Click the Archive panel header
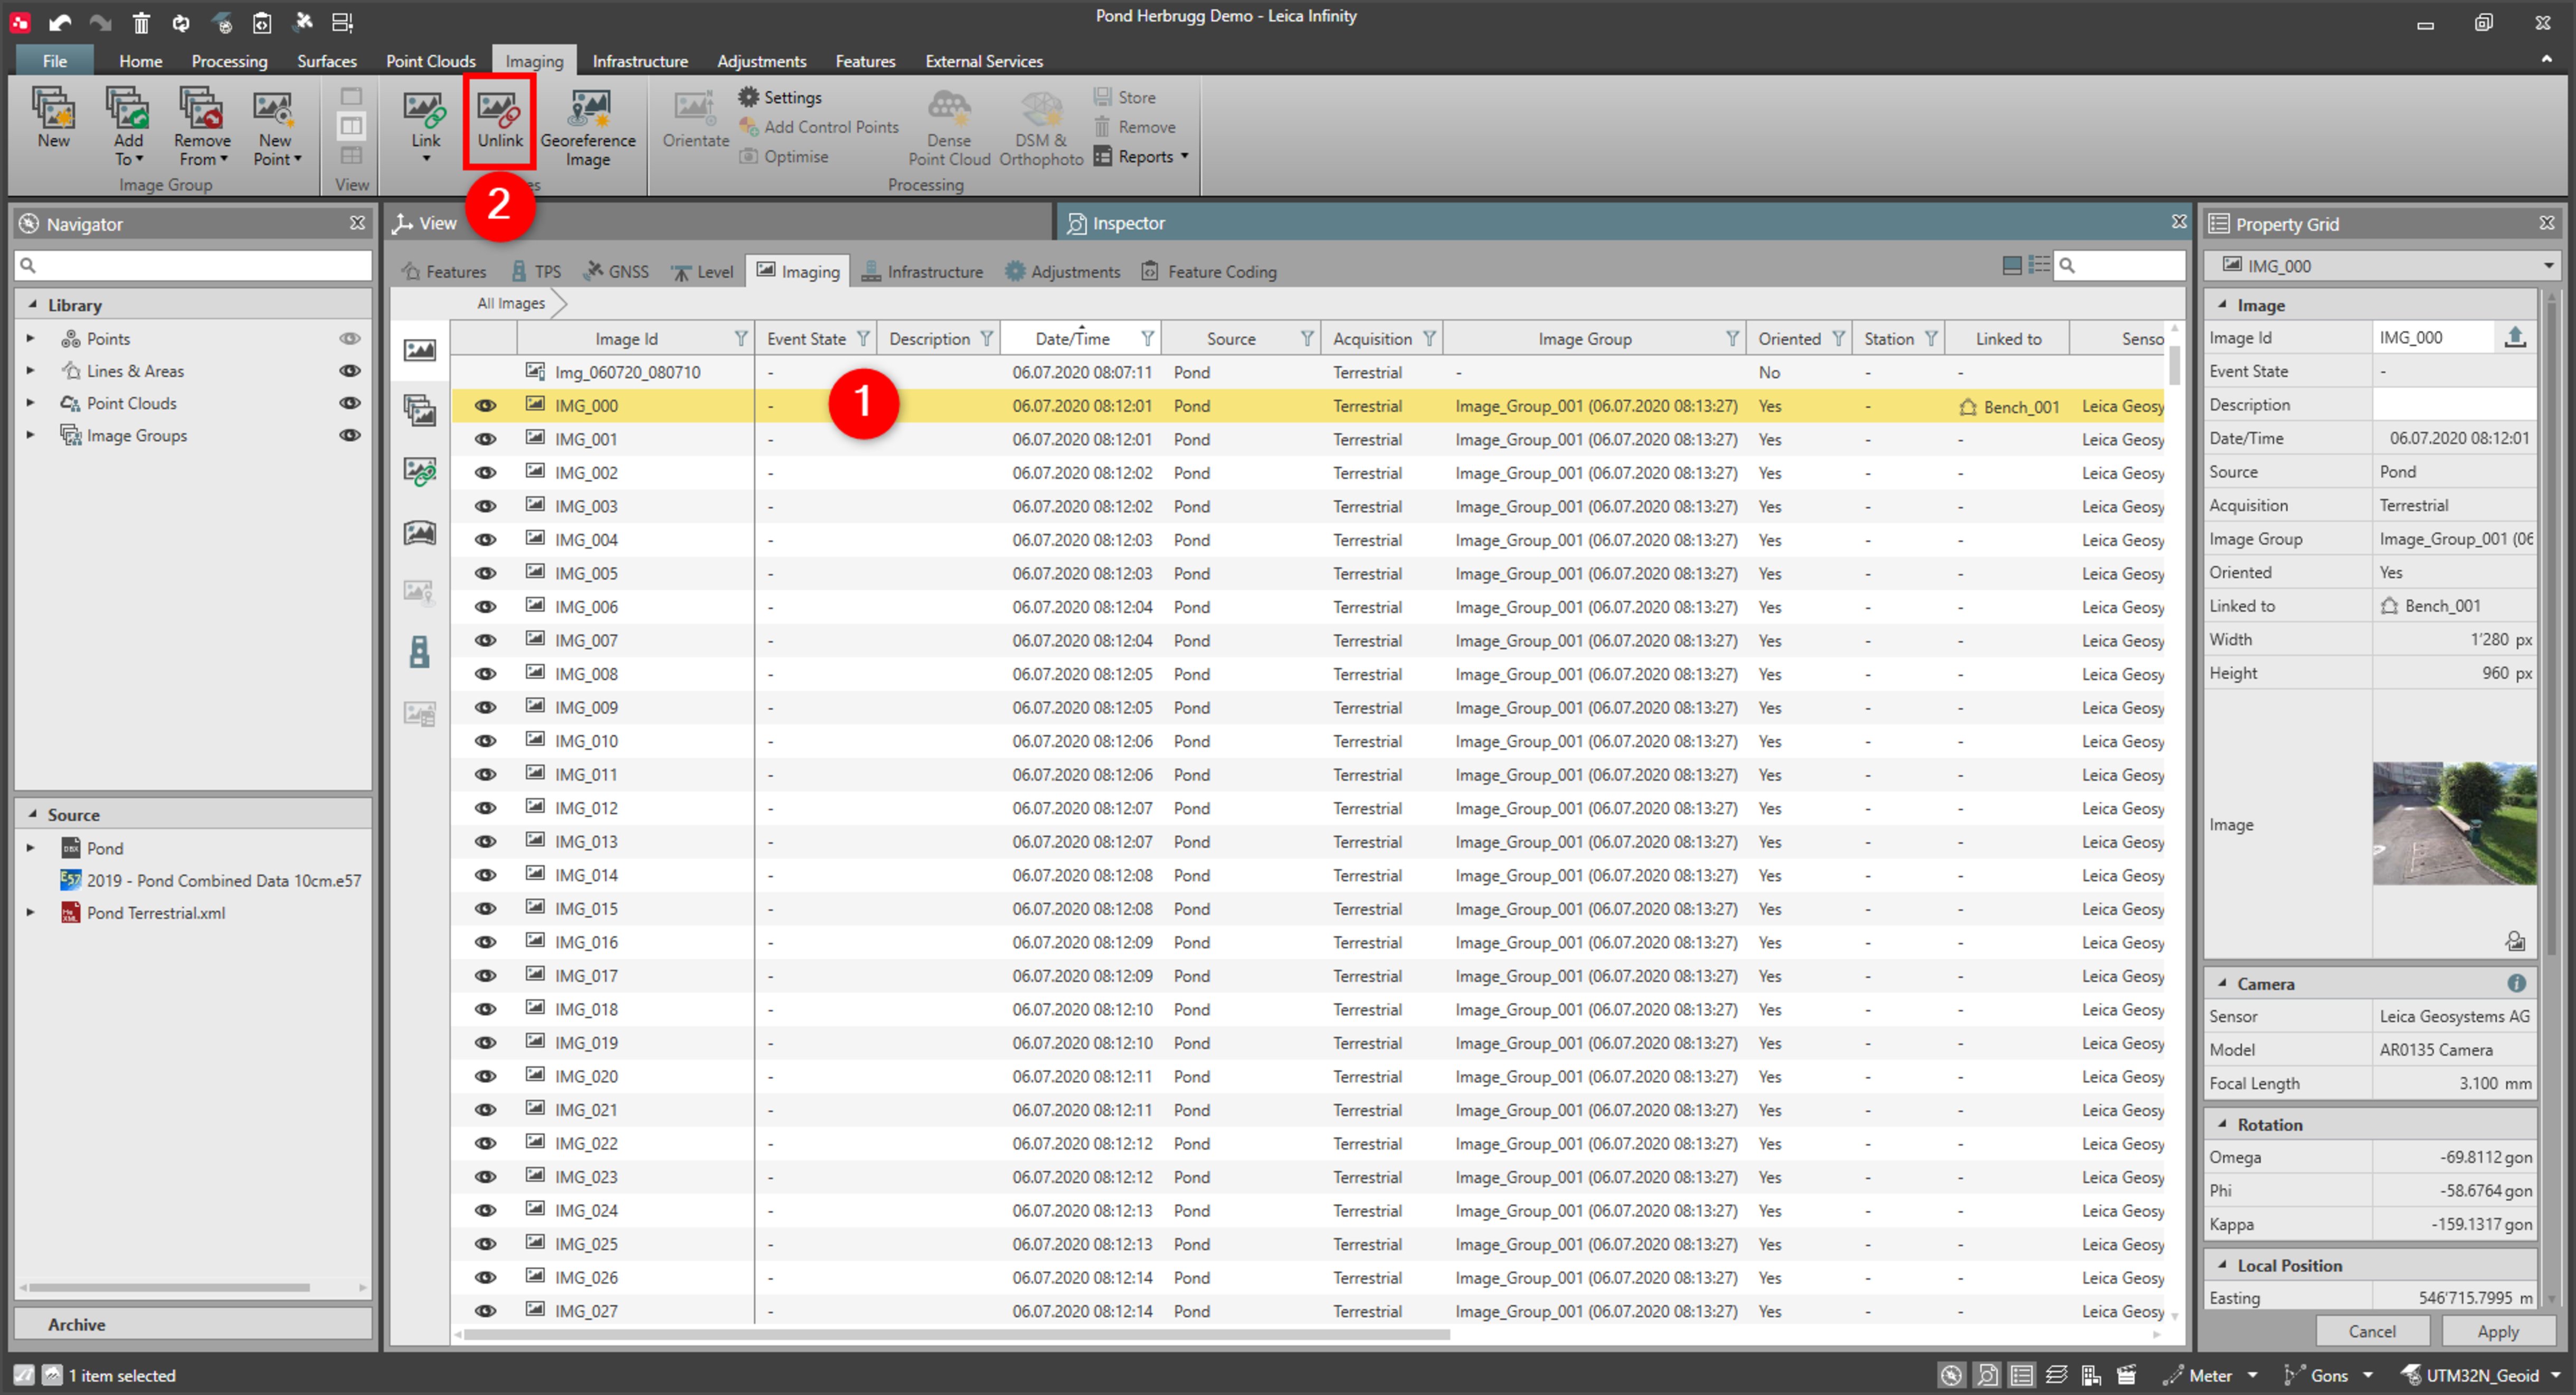 193,1324
